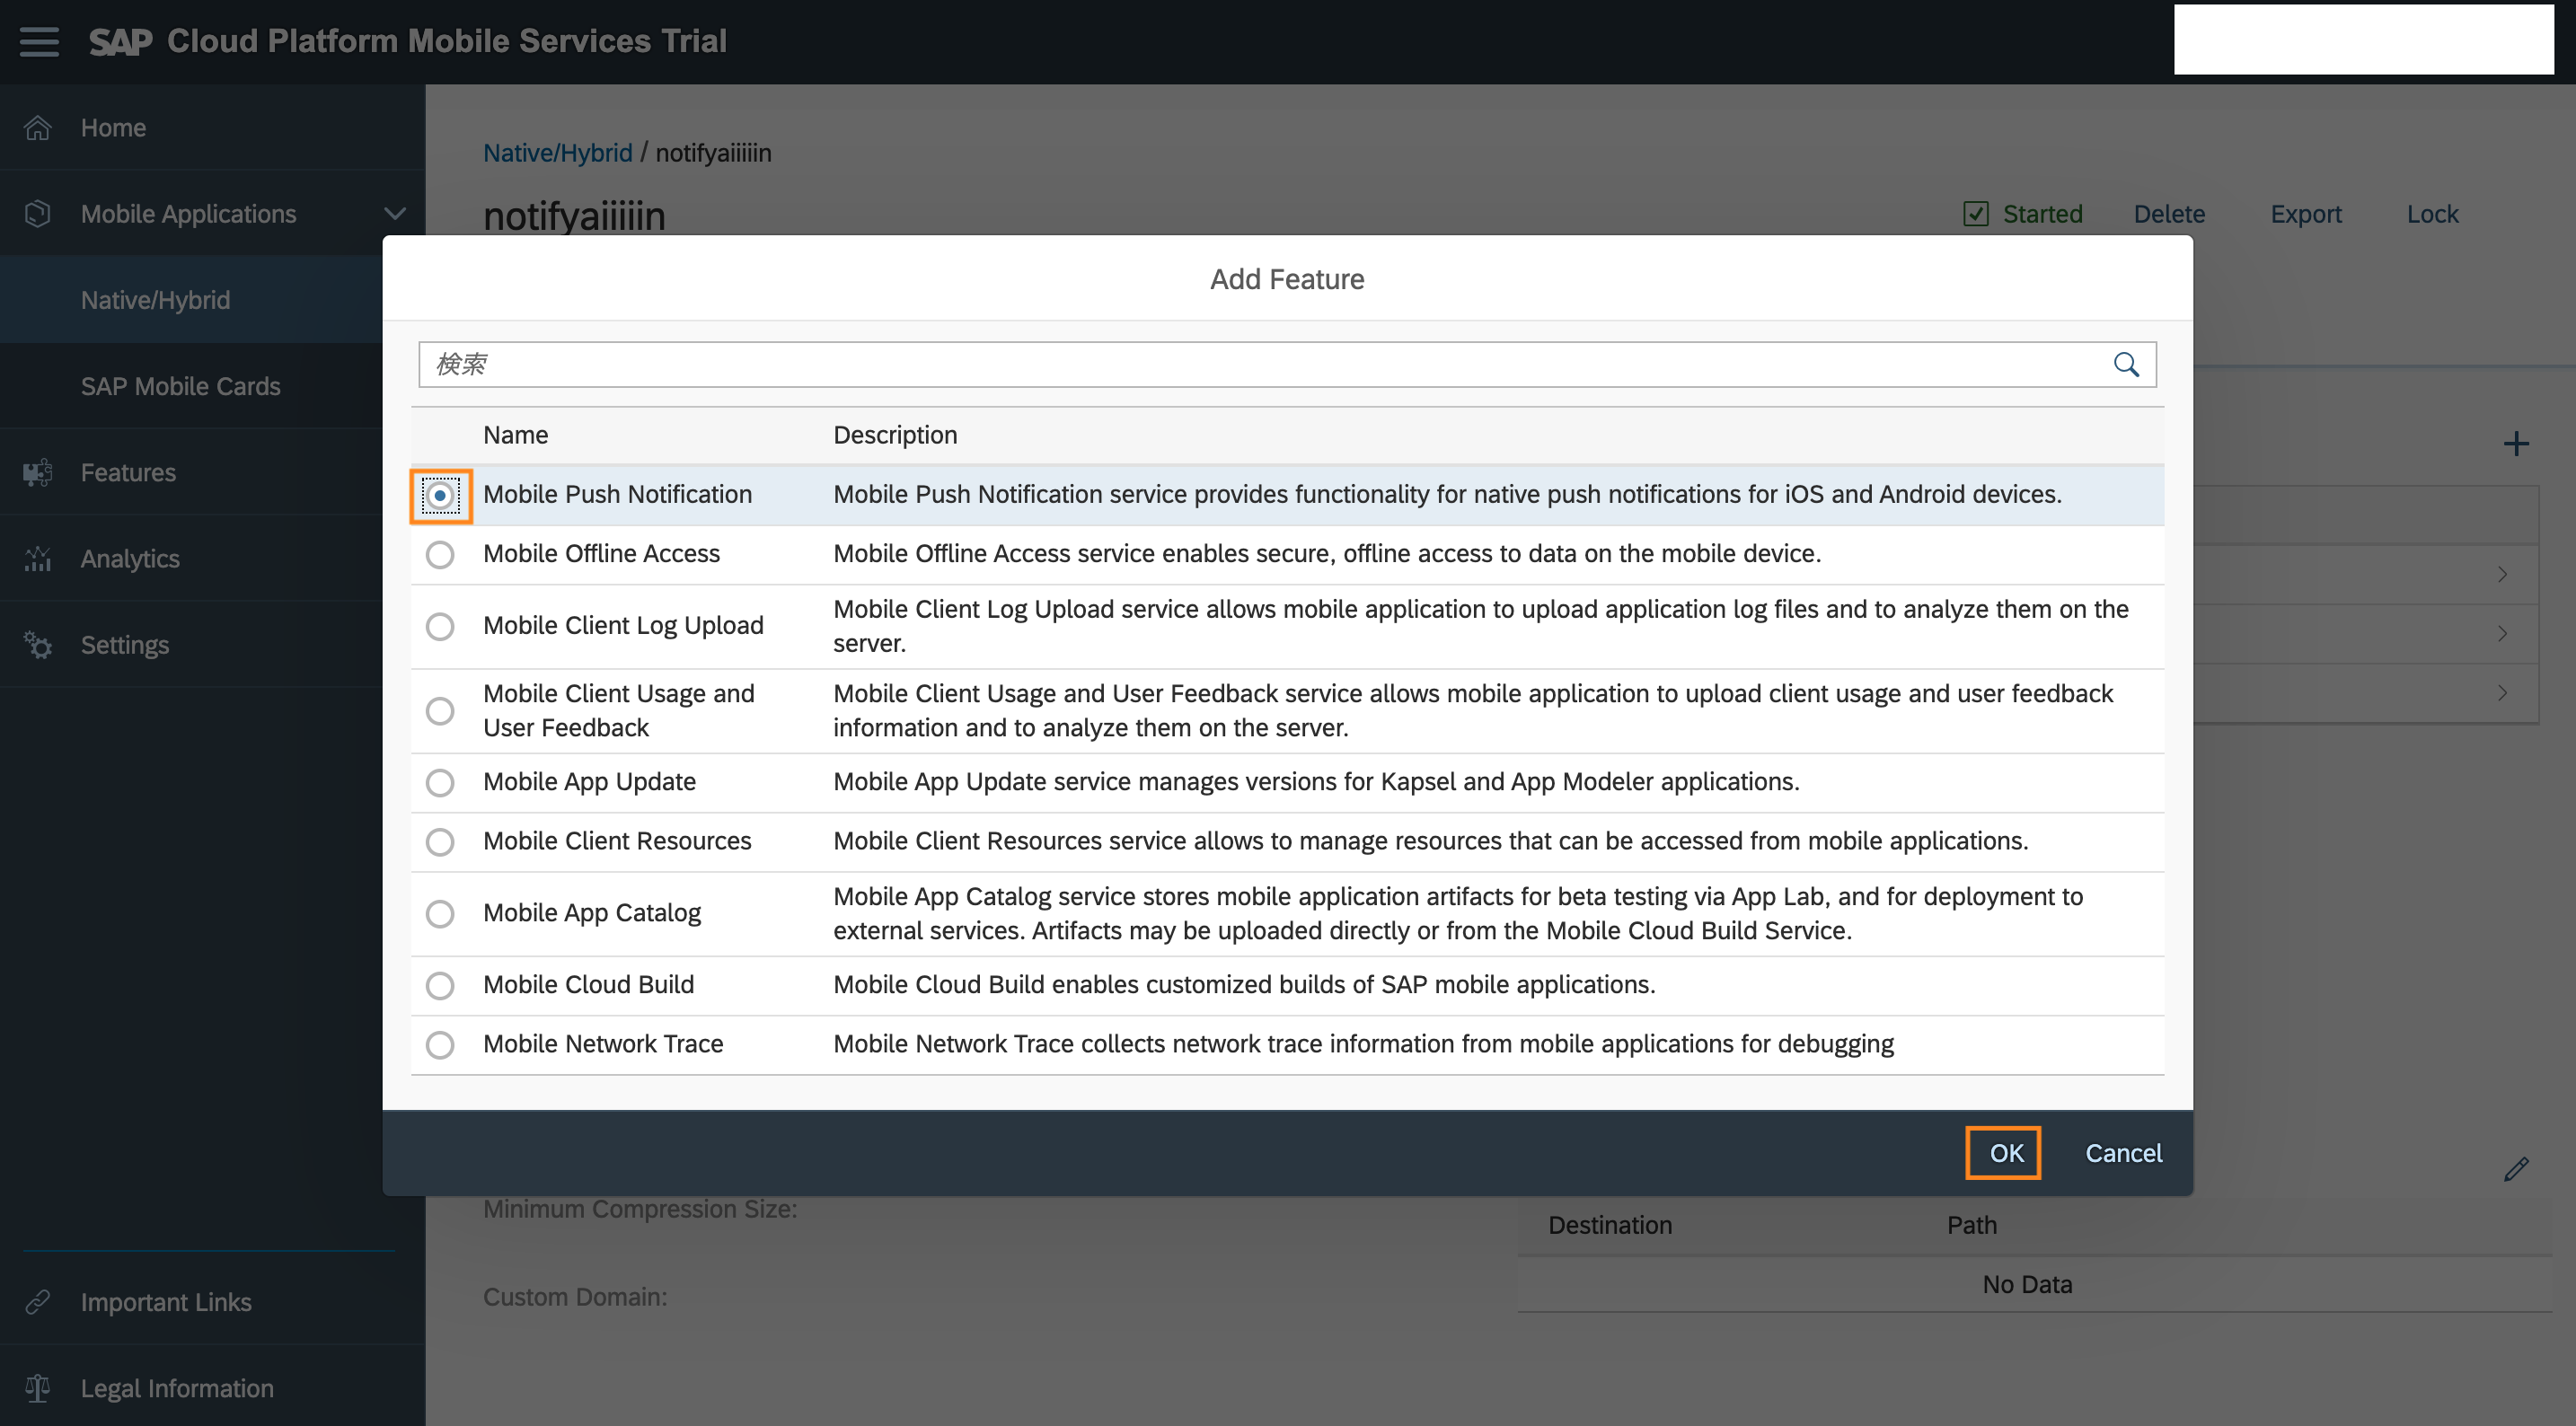Click the Delete action
The height and width of the screenshot is (1426, 2576).
[2169, 214]
